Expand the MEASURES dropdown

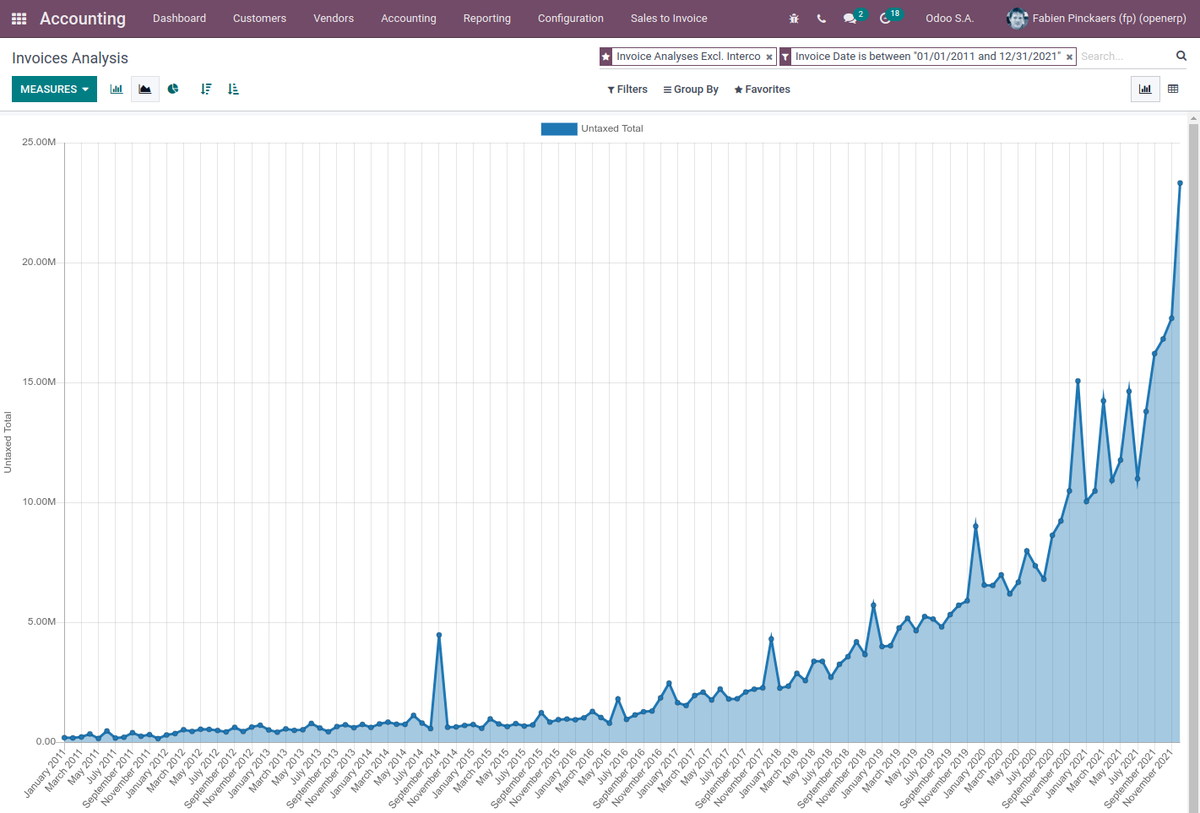(x=54, y=89)
